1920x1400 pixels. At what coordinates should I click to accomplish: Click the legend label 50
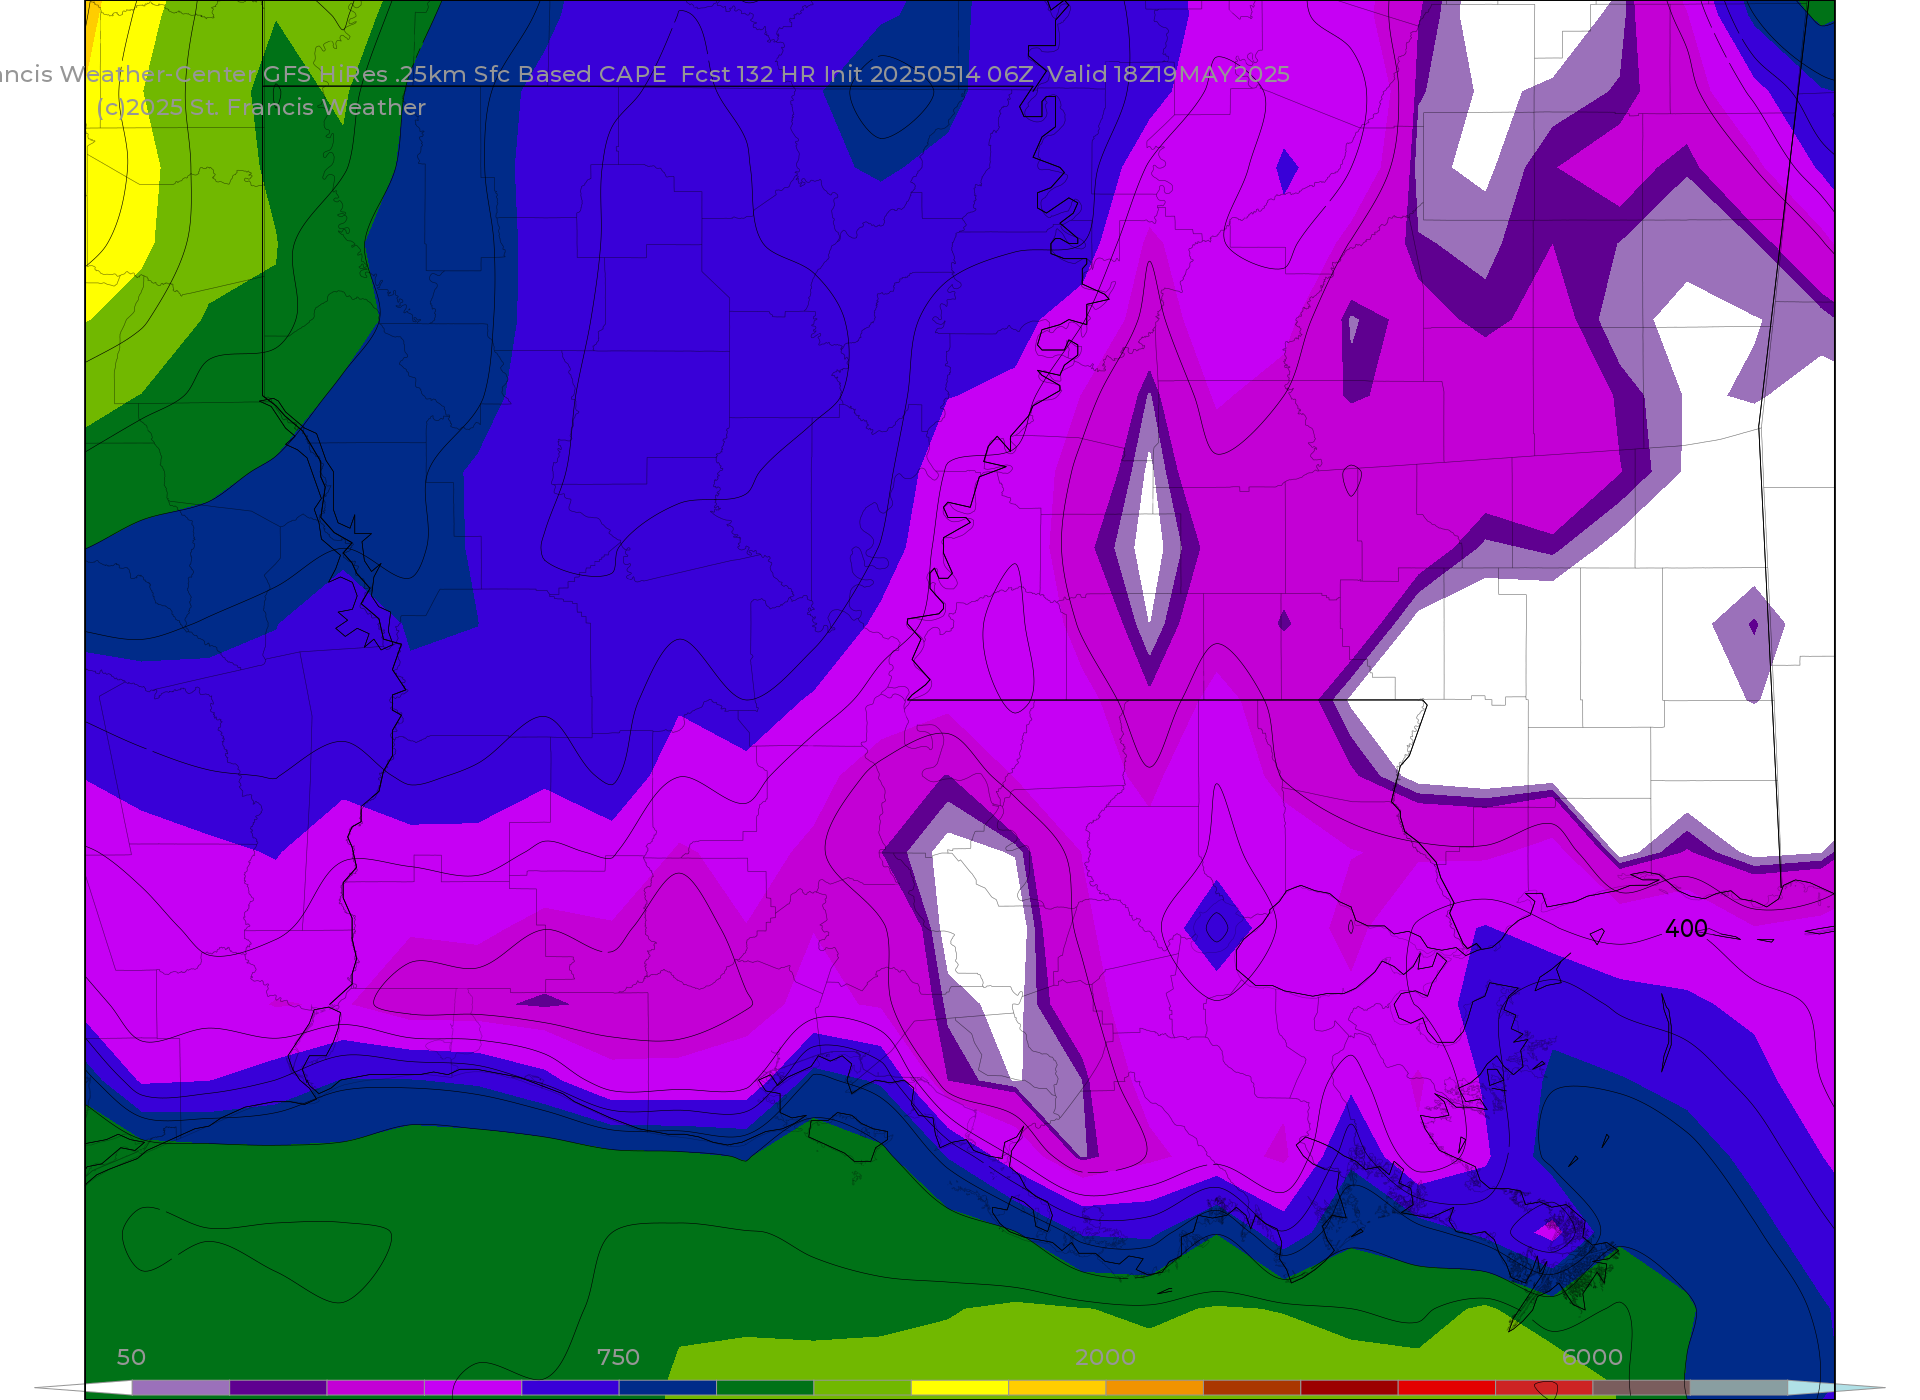(x=131, y=1357)
